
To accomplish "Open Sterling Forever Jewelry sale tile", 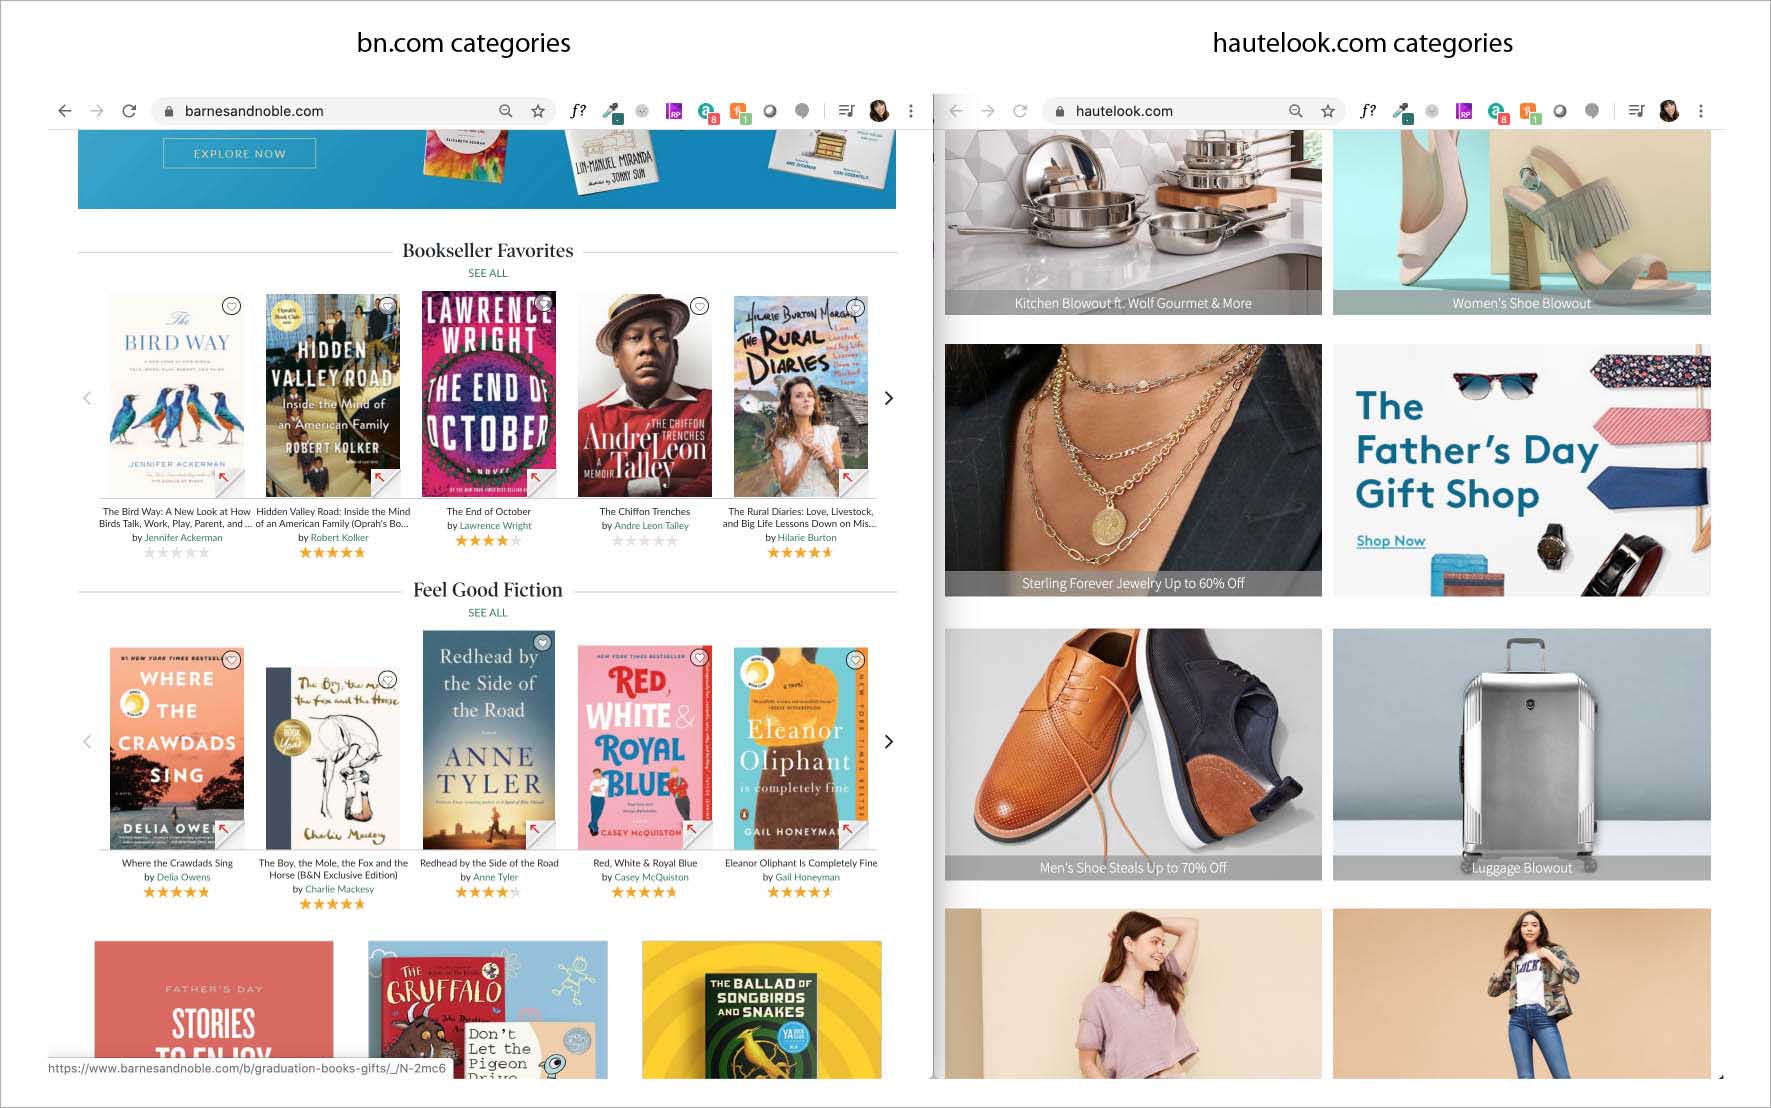I will (1133, 470).
